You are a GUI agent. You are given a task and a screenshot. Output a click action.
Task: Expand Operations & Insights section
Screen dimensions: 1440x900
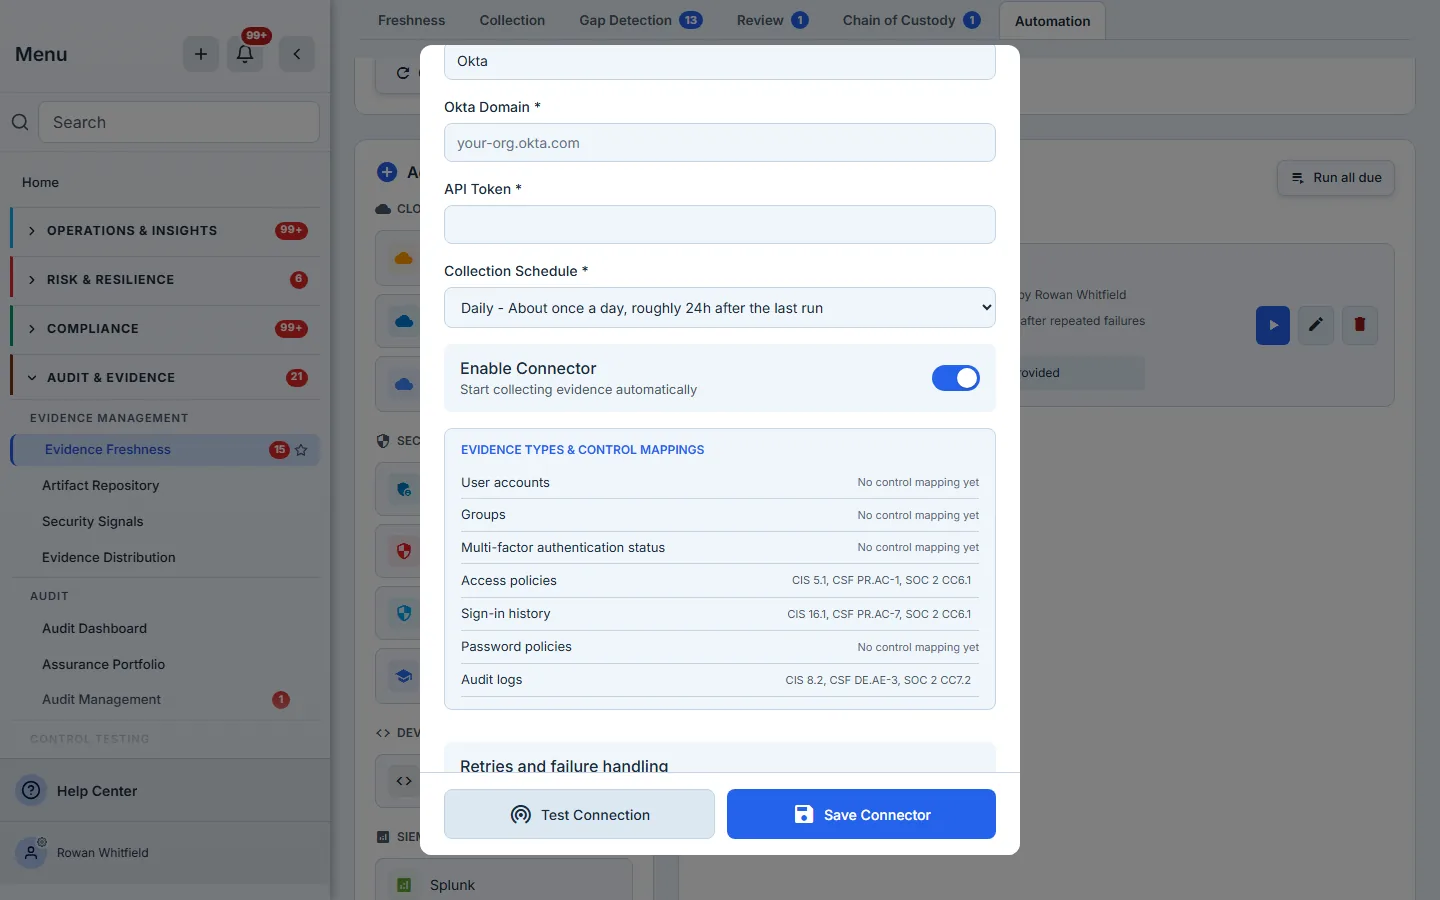coord(165,231)
